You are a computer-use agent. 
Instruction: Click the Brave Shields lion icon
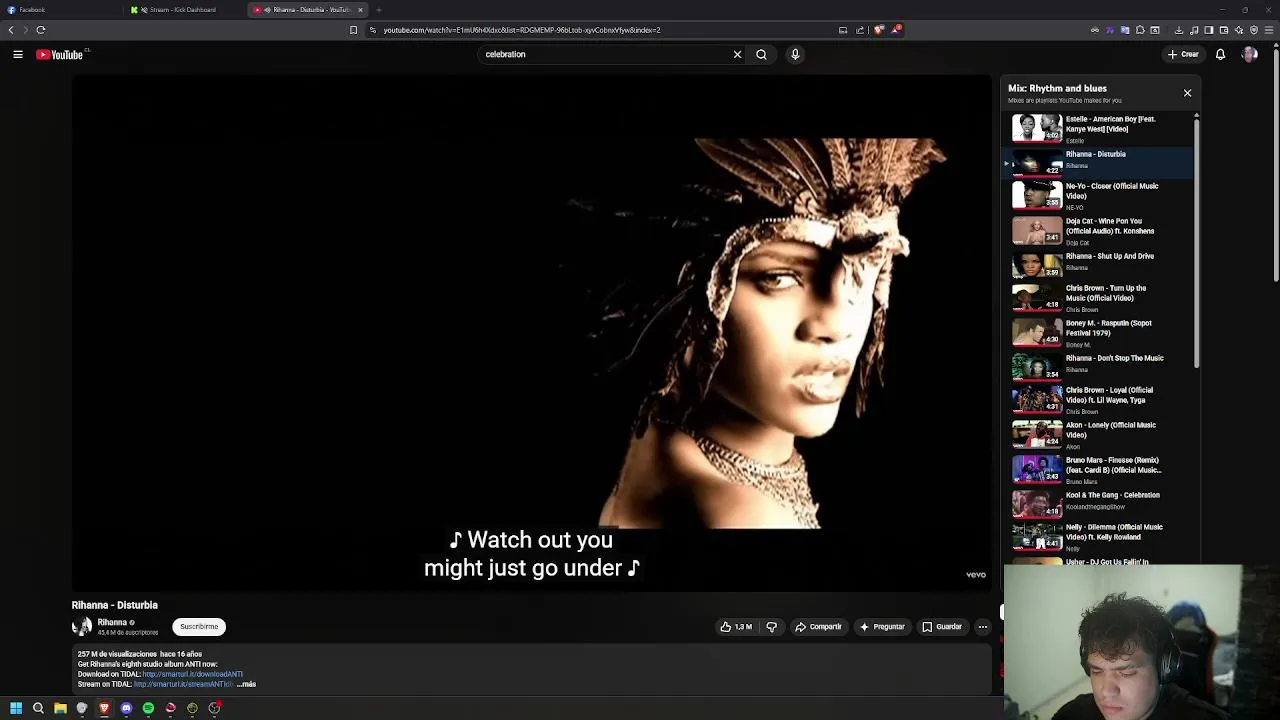pos(880,30)
